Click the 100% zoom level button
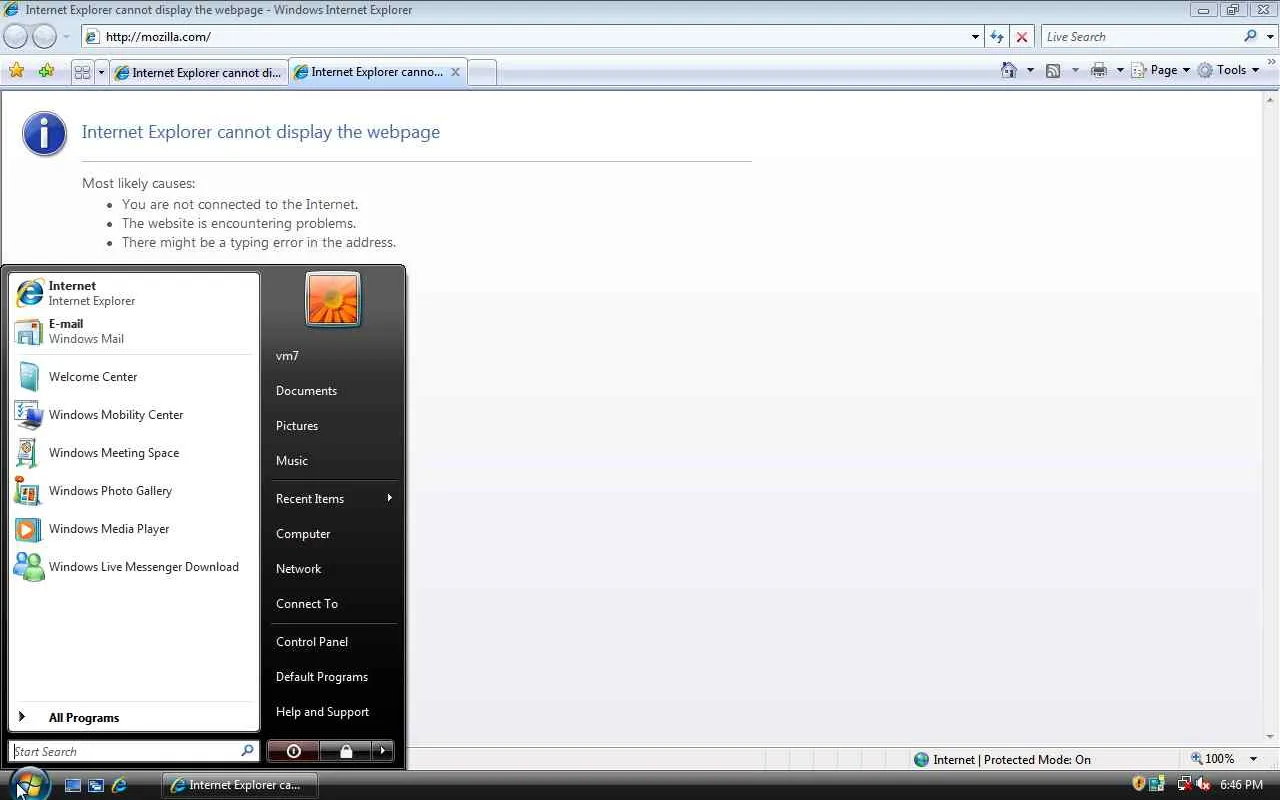1280x800 pixels. click(1213, 759)
